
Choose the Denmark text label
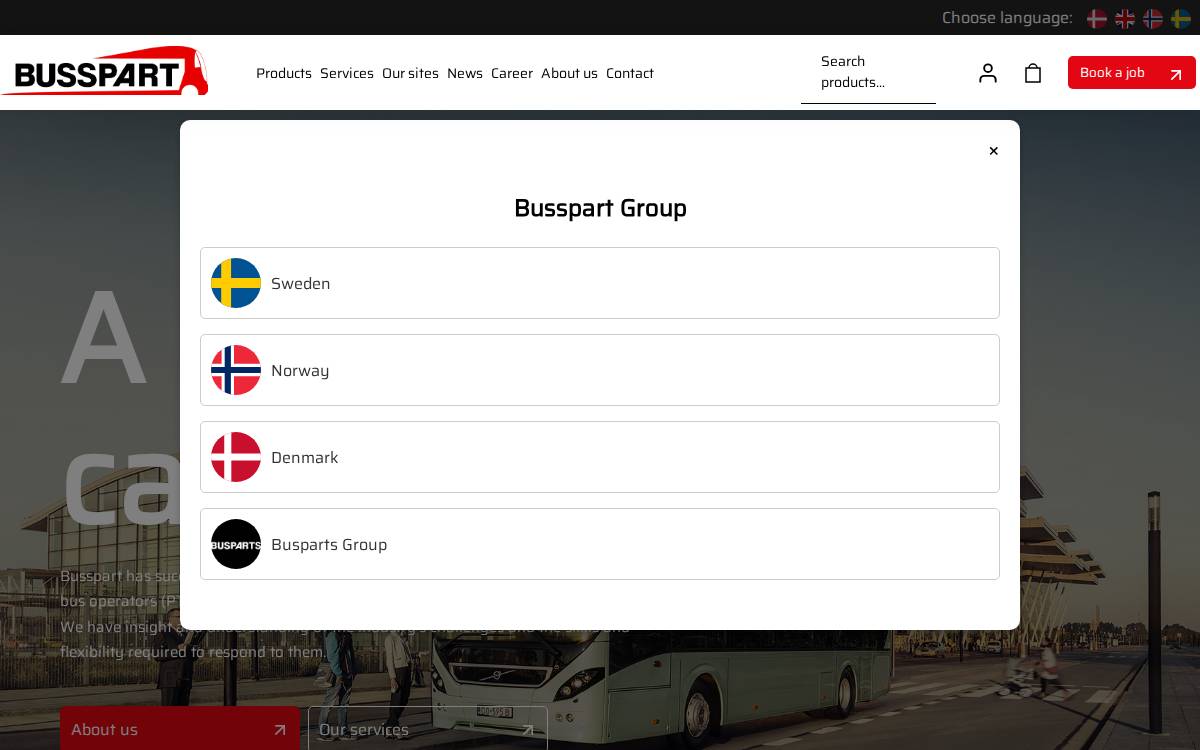305,458
